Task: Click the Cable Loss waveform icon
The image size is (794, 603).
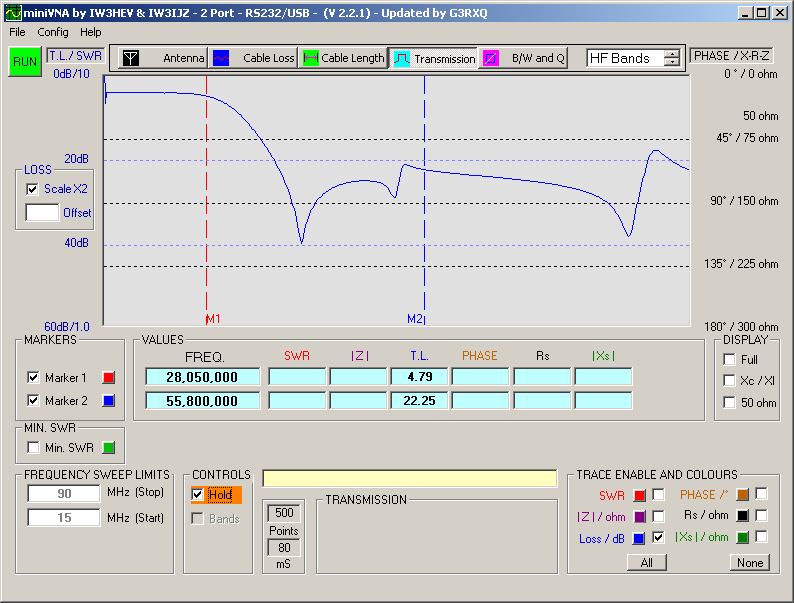Action: point(221,58)
